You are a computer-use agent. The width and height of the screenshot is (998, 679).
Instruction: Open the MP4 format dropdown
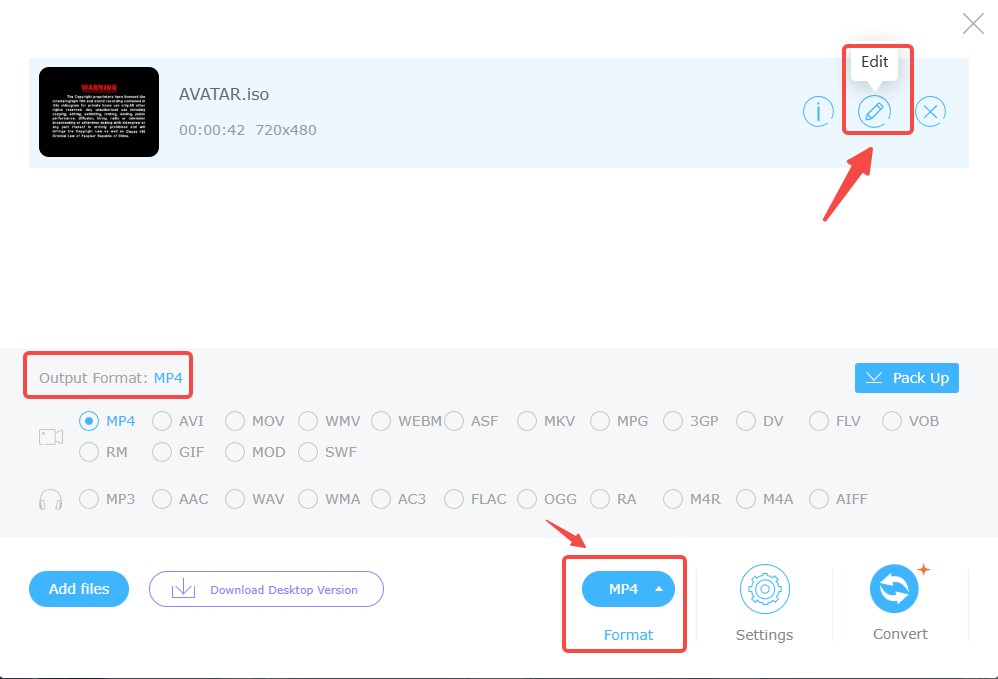(x=627, y=589)
